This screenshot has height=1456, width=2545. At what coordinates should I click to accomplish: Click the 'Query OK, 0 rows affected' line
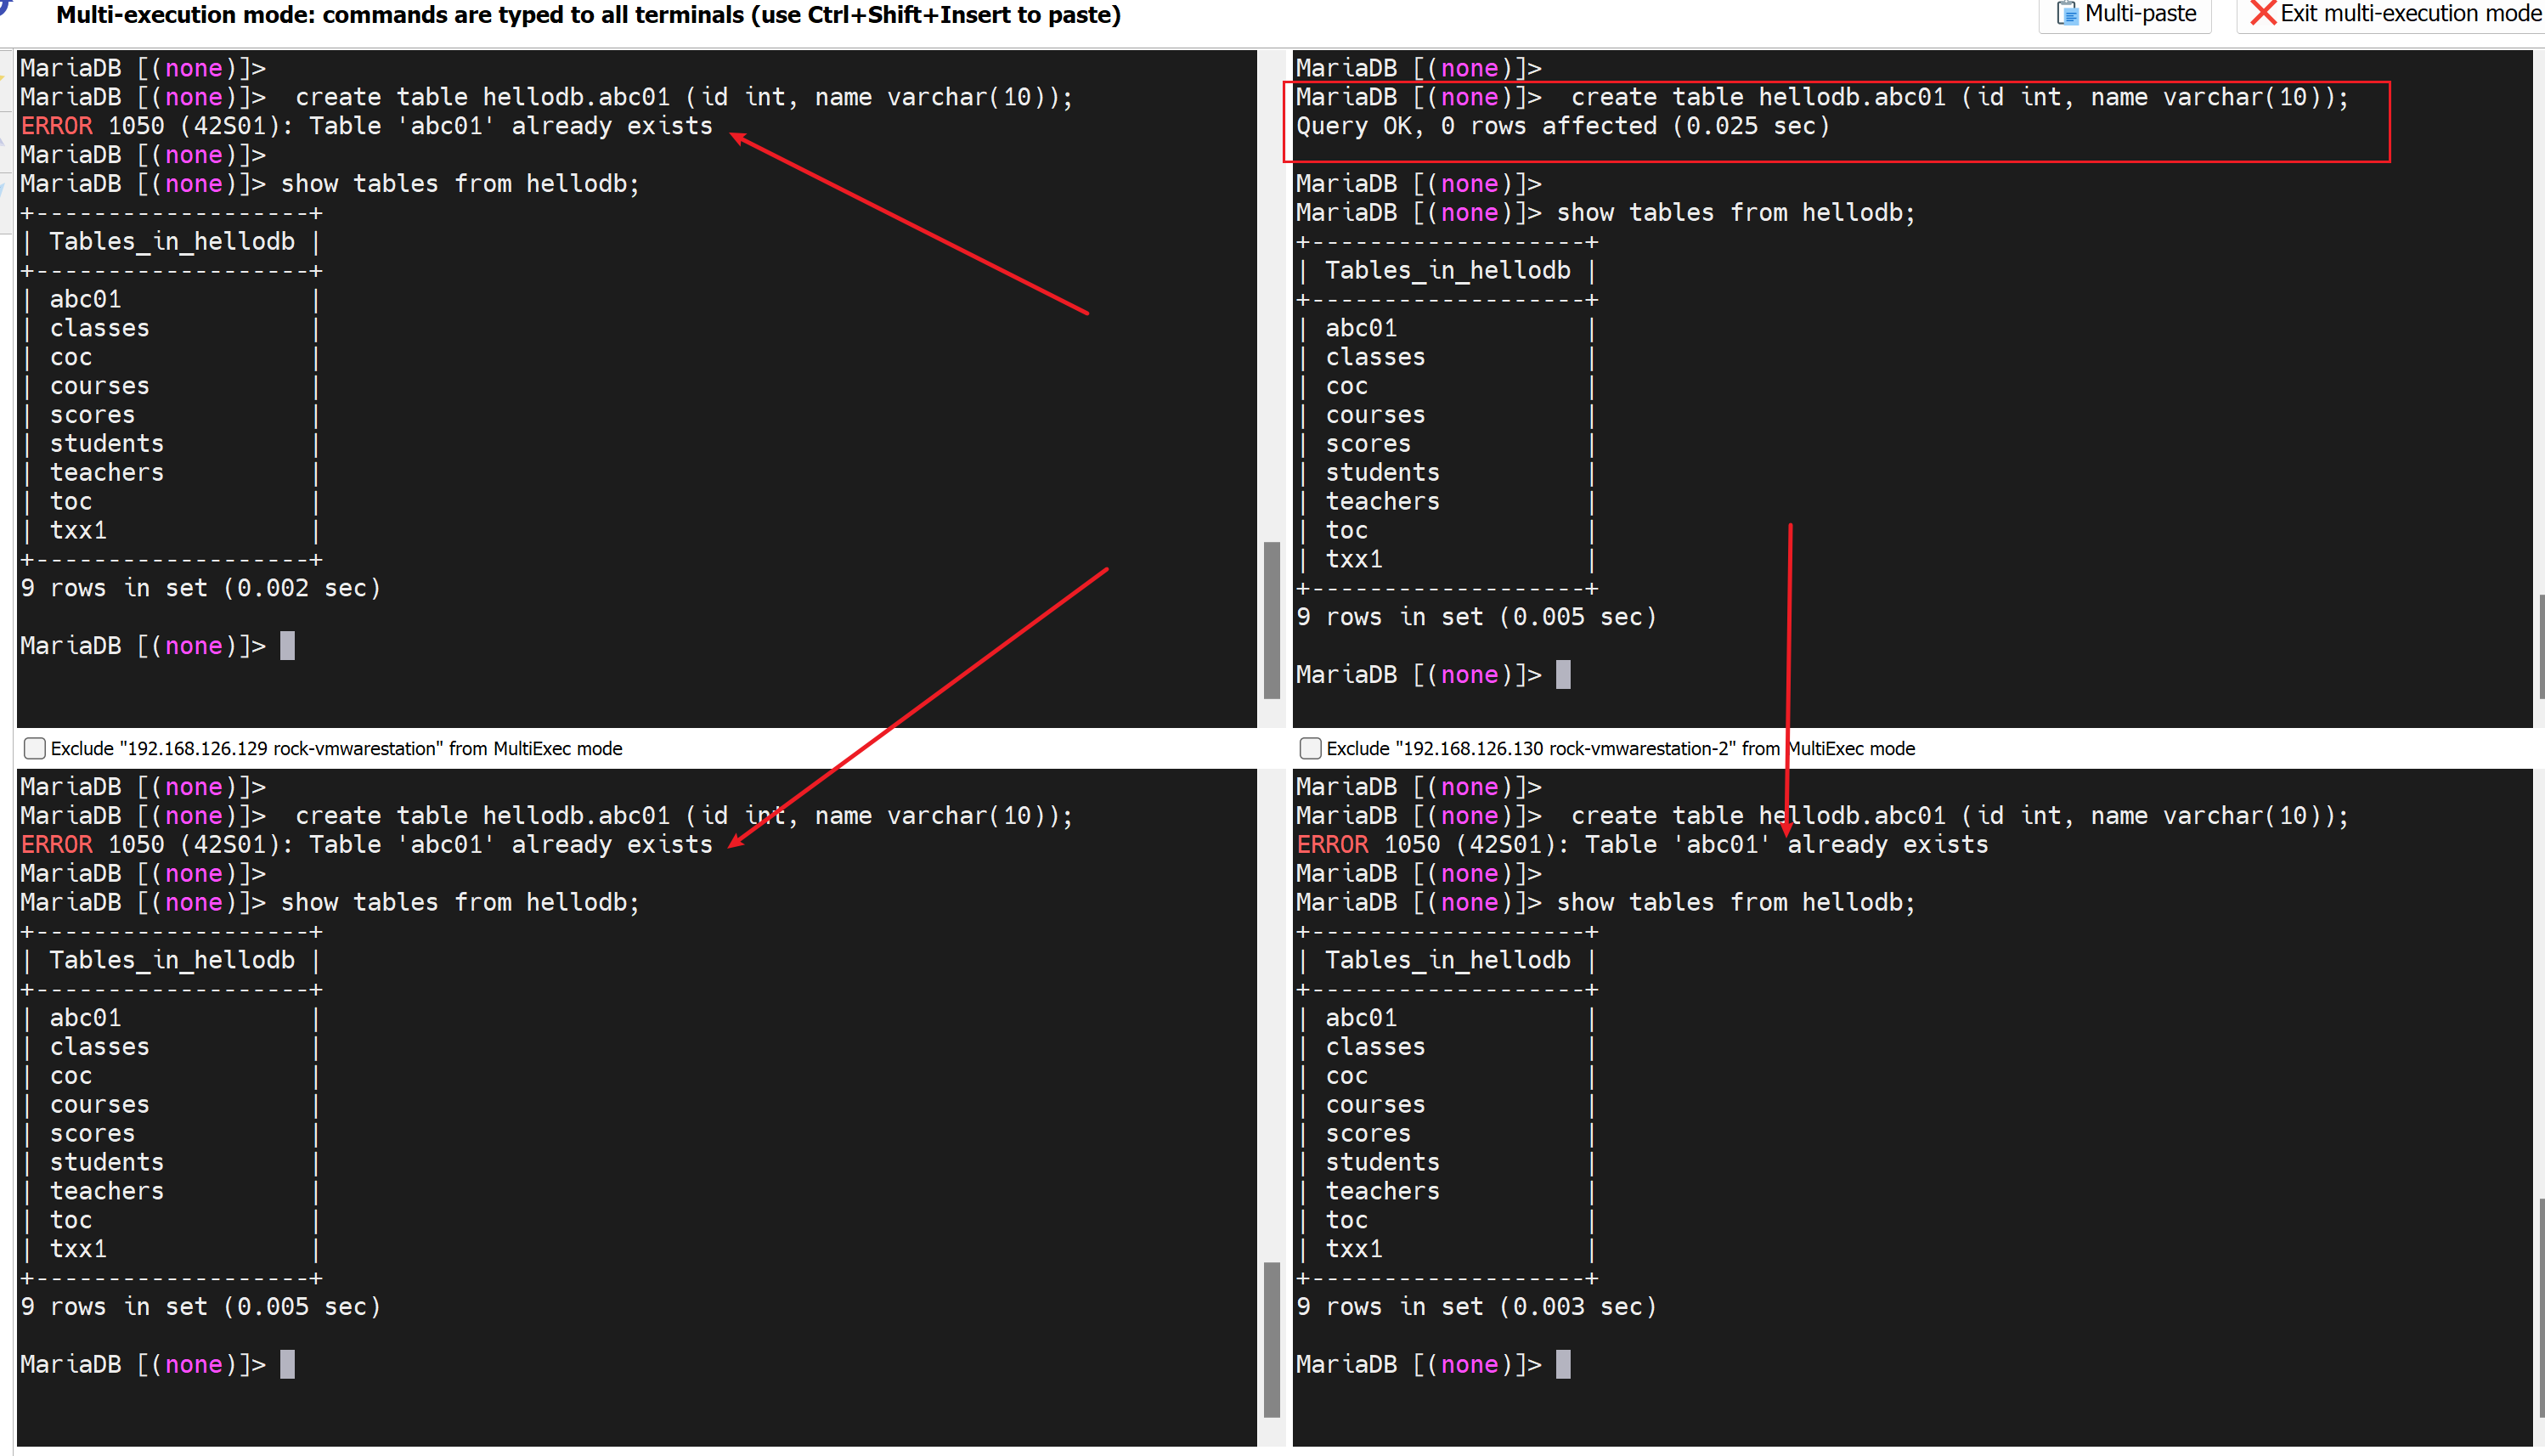(1562, 126)
